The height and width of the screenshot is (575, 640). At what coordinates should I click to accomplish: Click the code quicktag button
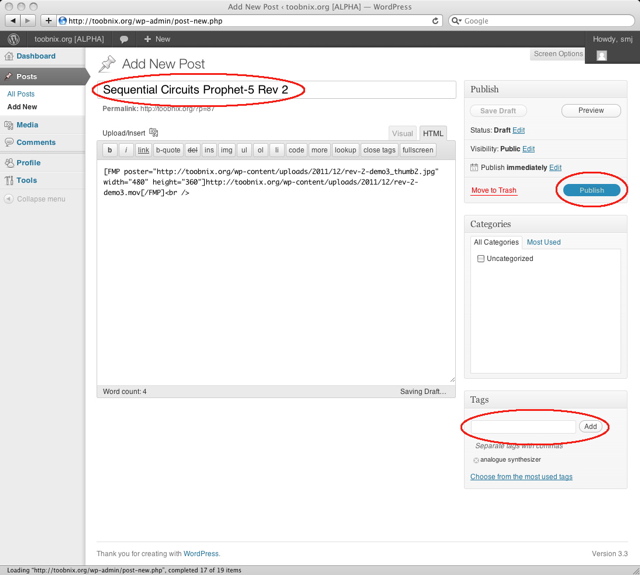coord(296,150)
